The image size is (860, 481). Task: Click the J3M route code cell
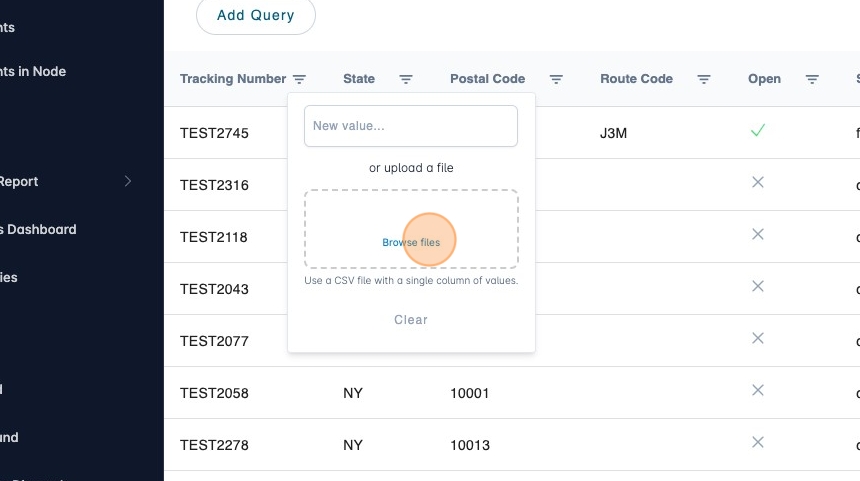point(613,133)
